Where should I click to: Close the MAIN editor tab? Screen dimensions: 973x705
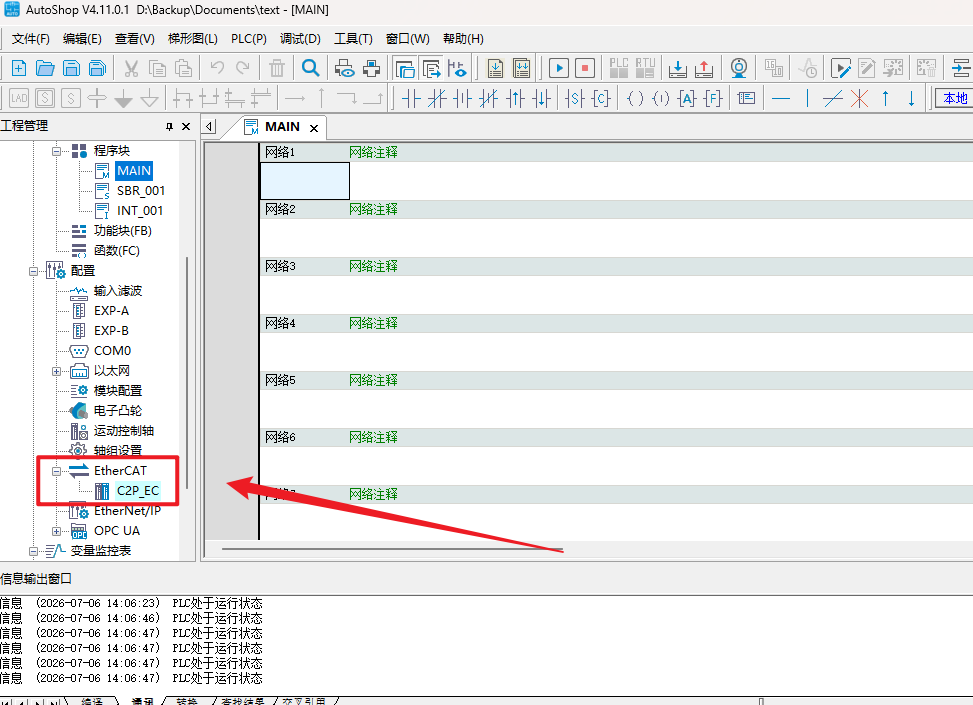314,128
